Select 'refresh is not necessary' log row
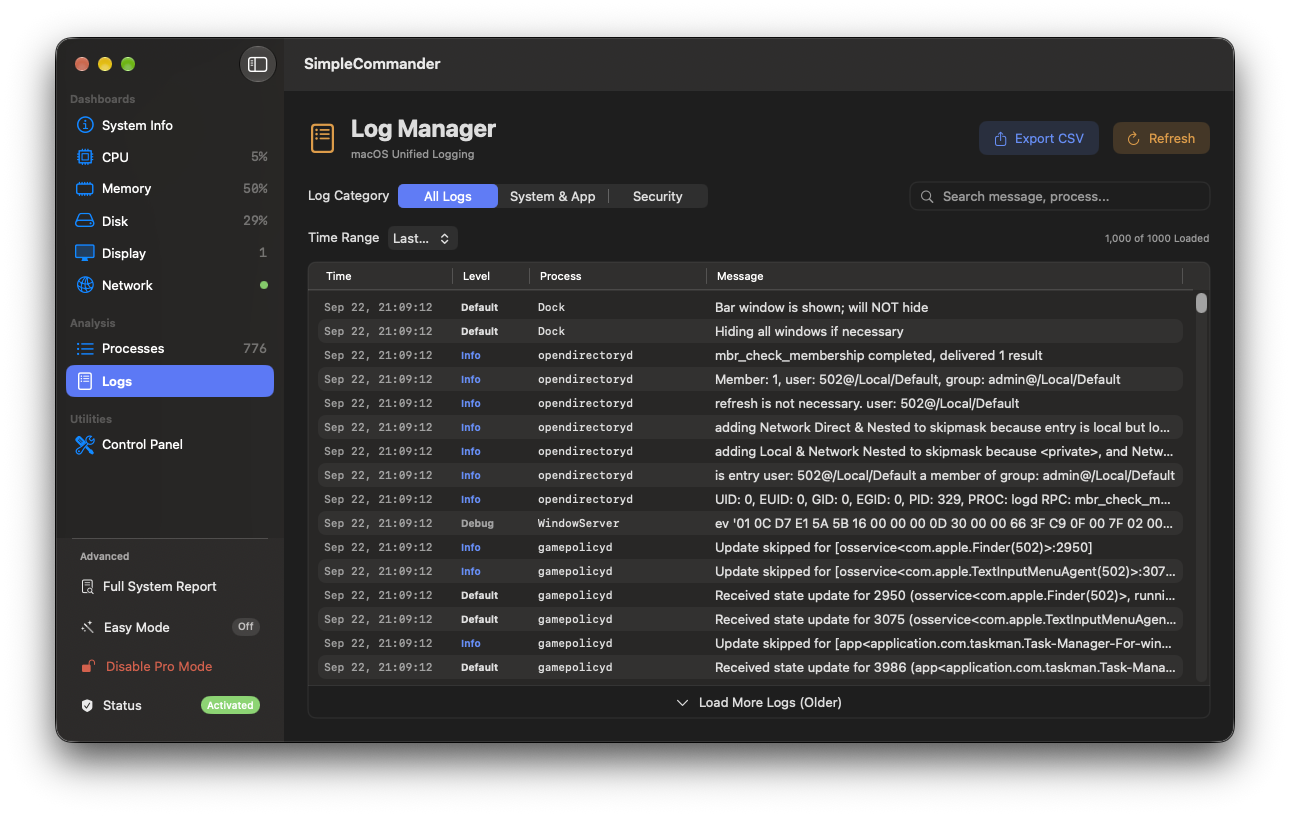 (x=750, y=403)
